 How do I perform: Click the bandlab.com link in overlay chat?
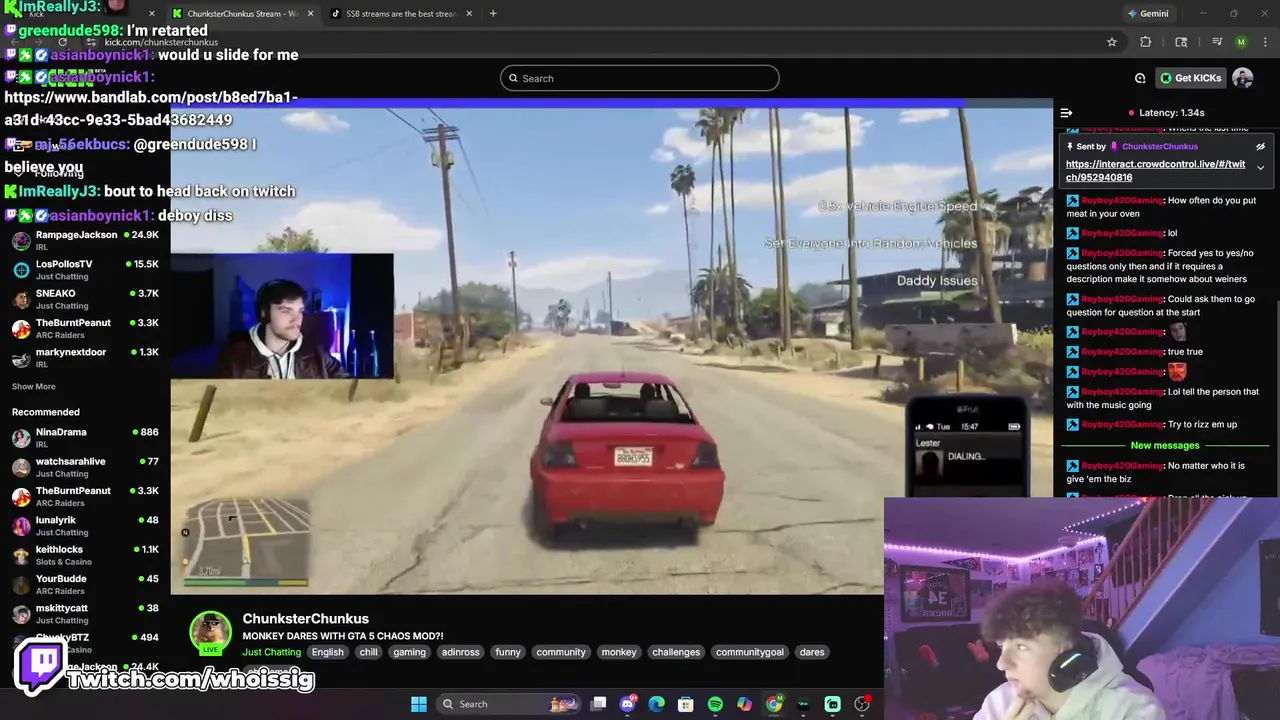pyautogui.click(x=151, y=108)
